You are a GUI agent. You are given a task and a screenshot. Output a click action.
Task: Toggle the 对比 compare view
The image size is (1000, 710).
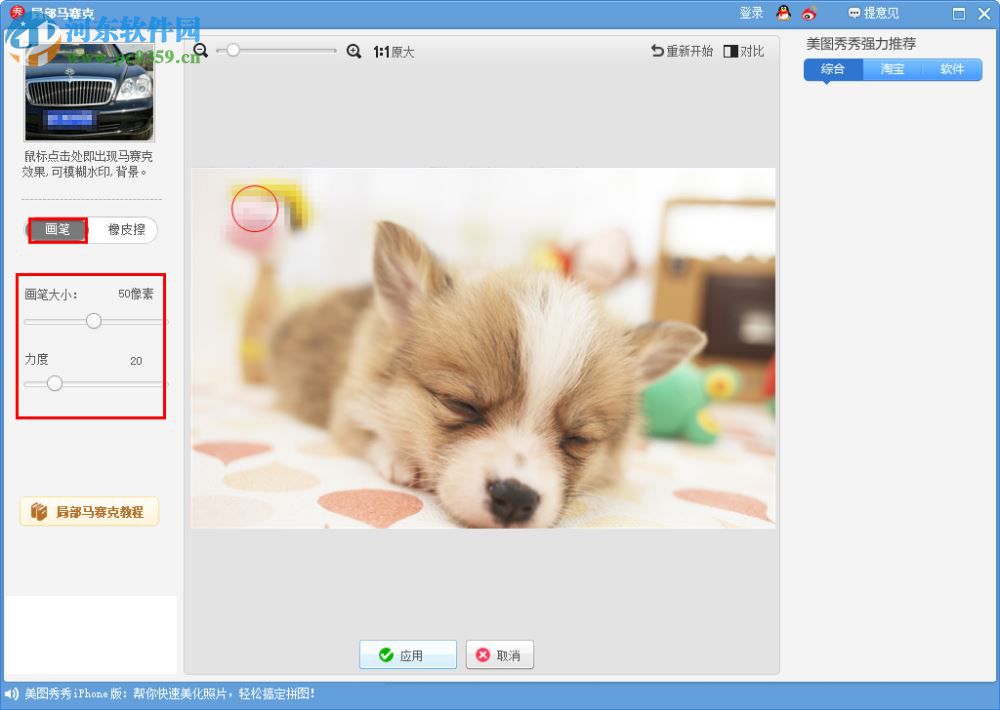coord(744,51)
